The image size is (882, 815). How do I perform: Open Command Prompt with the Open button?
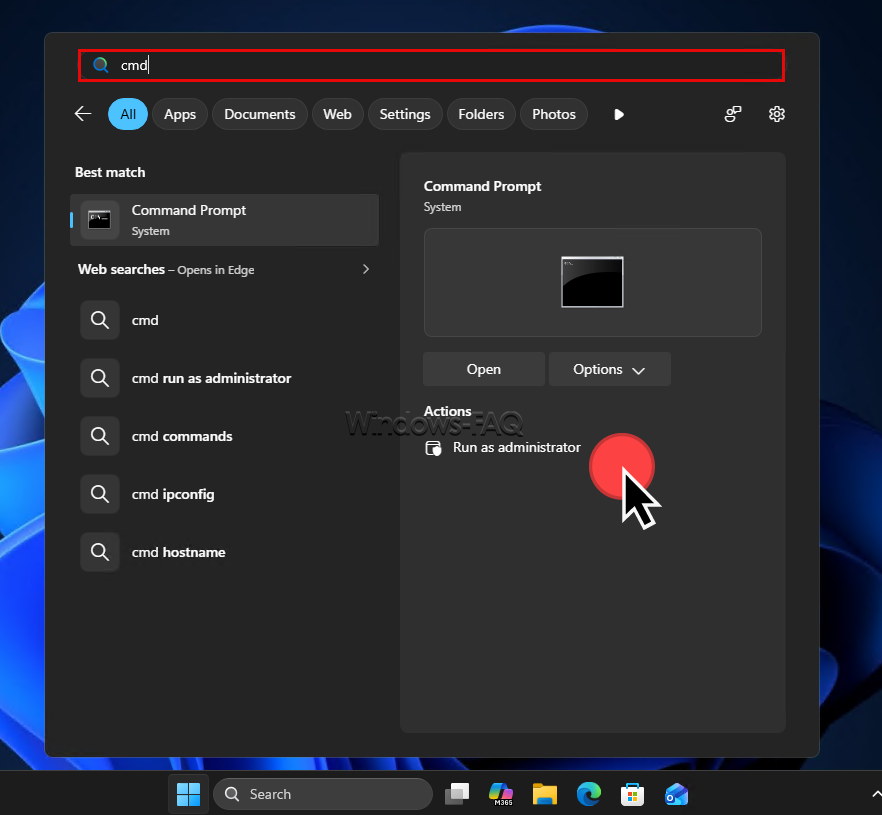[x=484, y=369]
